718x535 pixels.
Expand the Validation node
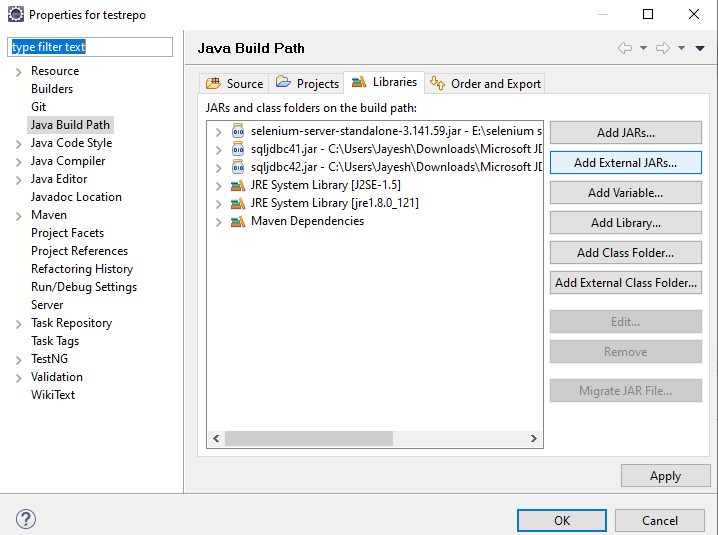tap(18, 378)
